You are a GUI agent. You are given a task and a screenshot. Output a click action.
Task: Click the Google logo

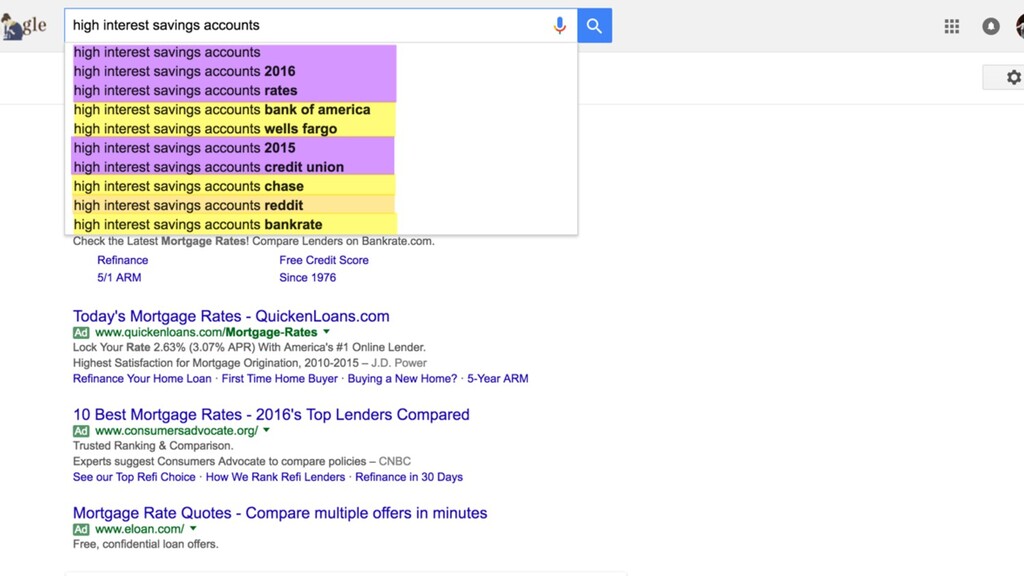coord(24,27)
